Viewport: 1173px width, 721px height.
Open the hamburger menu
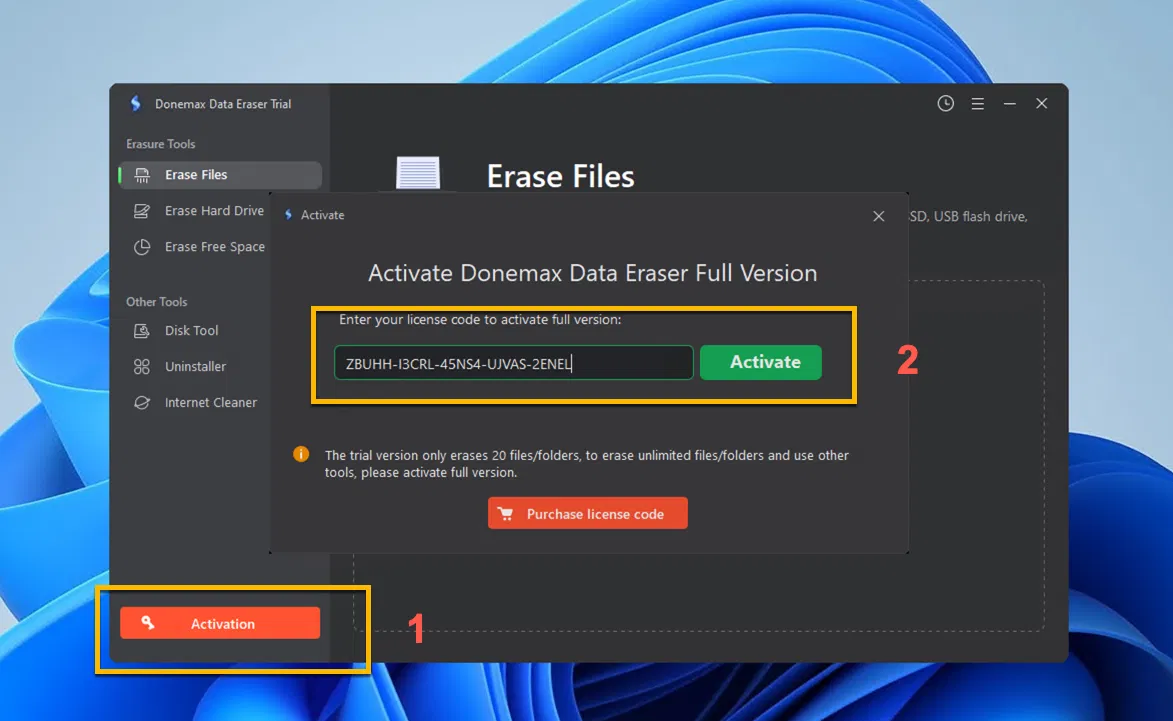[977, 103]
